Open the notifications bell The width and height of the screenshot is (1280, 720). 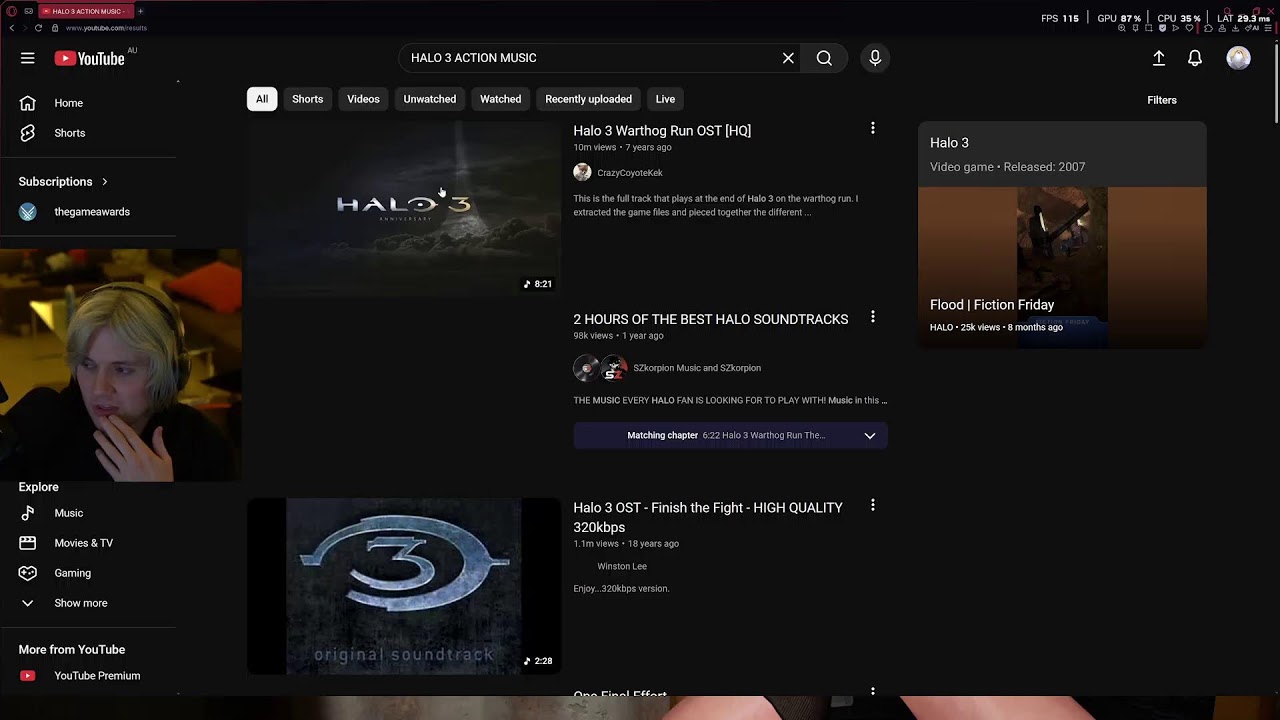point(1195,58)
